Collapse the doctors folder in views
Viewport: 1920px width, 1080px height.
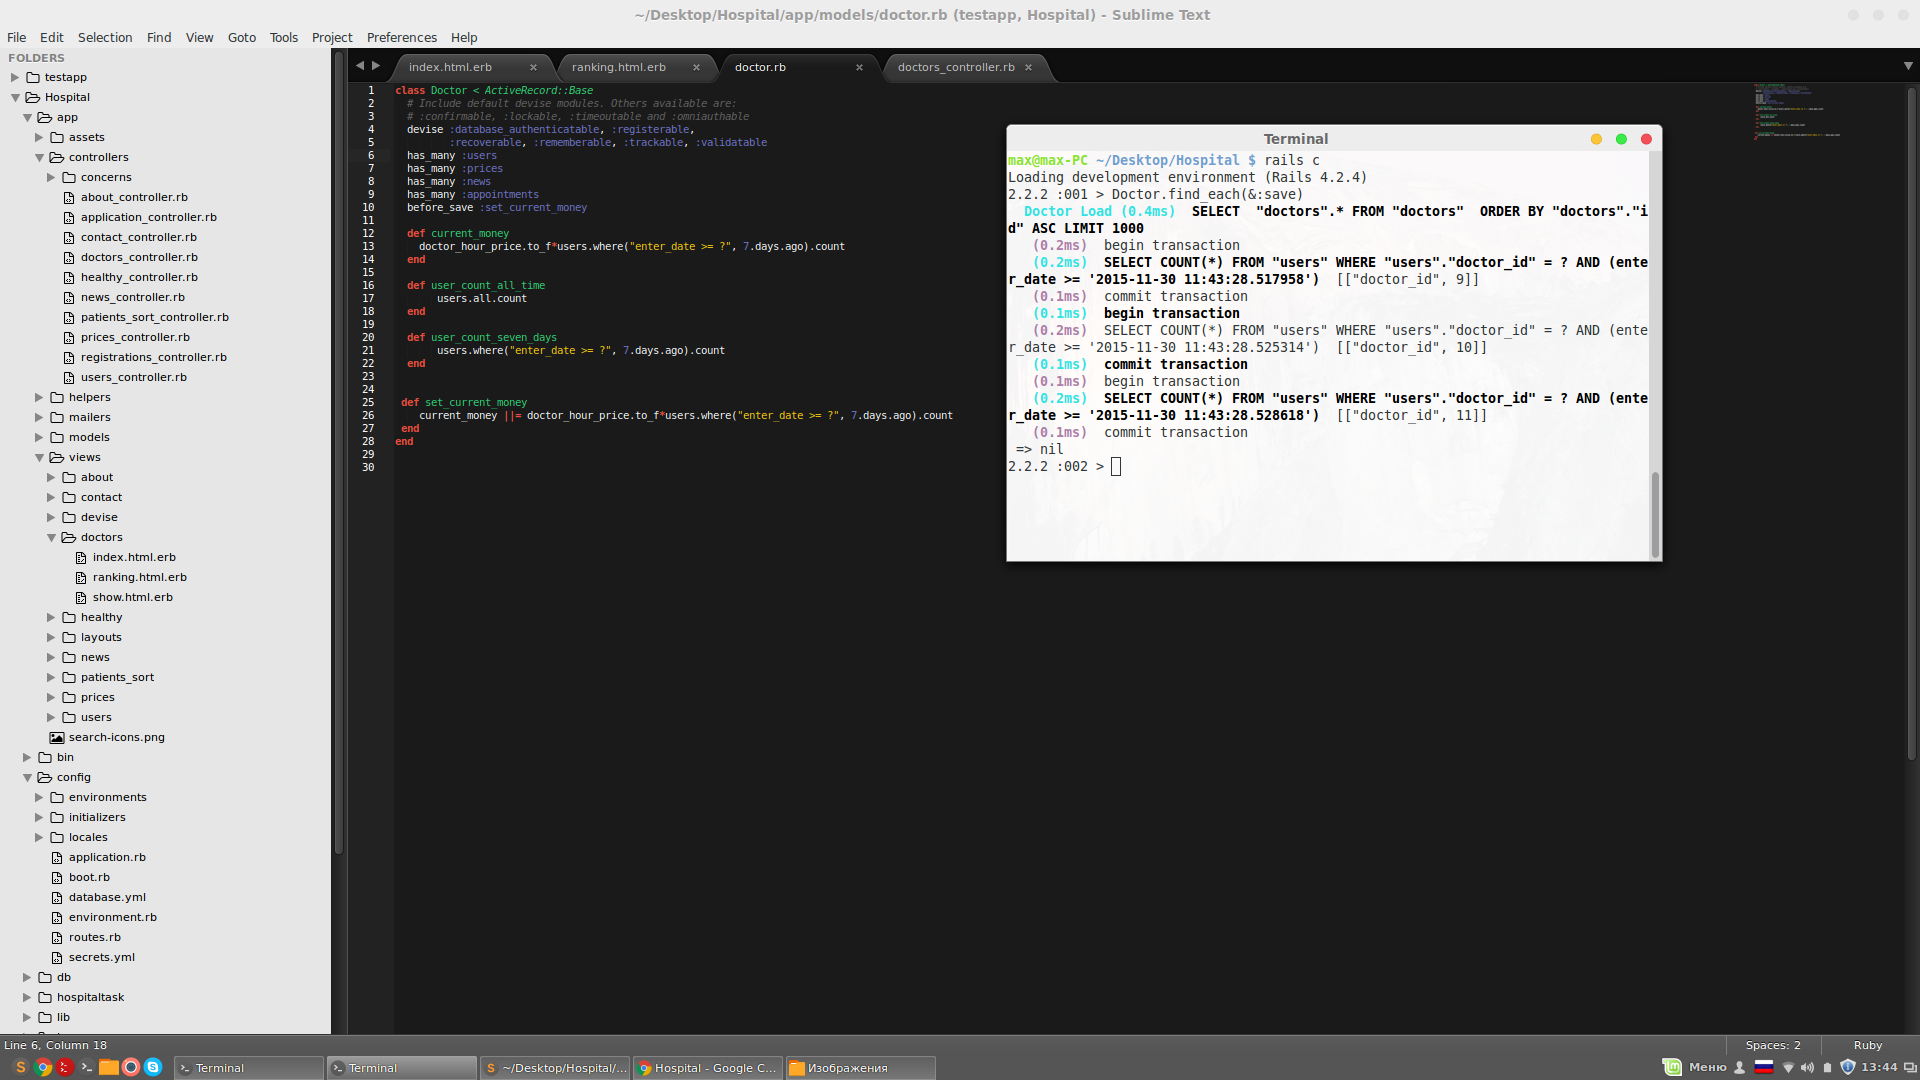[51, 537]
